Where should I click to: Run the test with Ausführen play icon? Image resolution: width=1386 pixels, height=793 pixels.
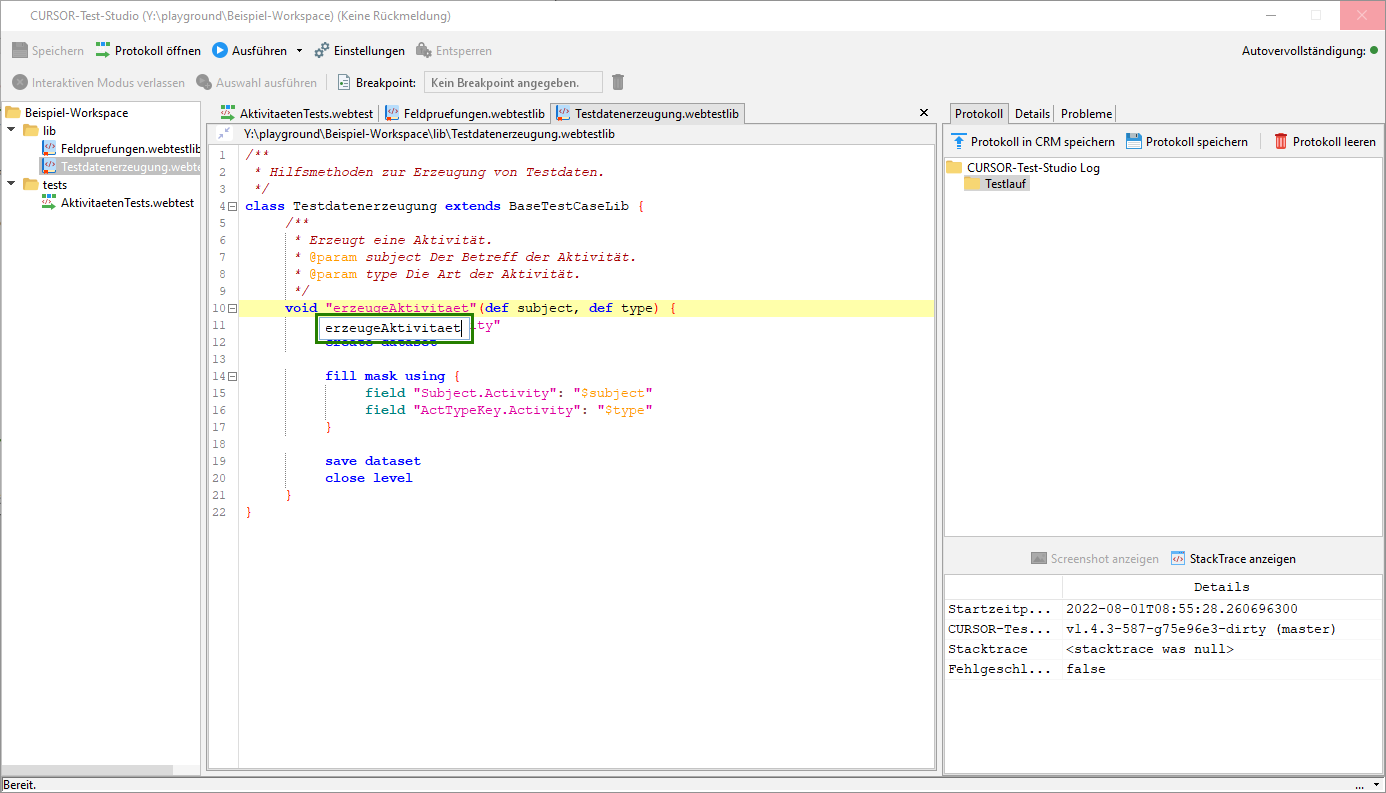220,51
